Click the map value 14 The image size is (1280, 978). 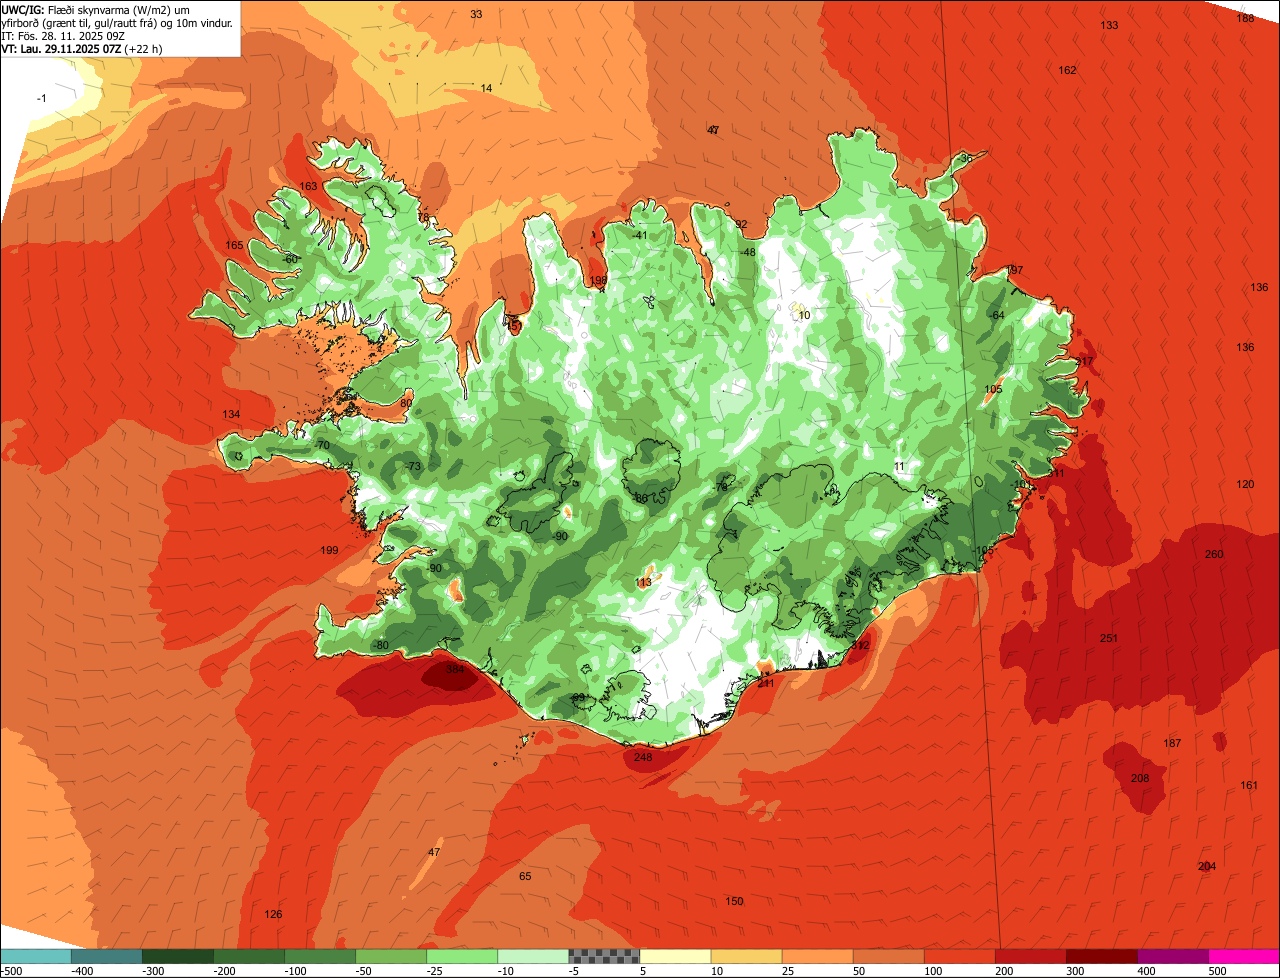pyautogui.click(x=486, y=88)
